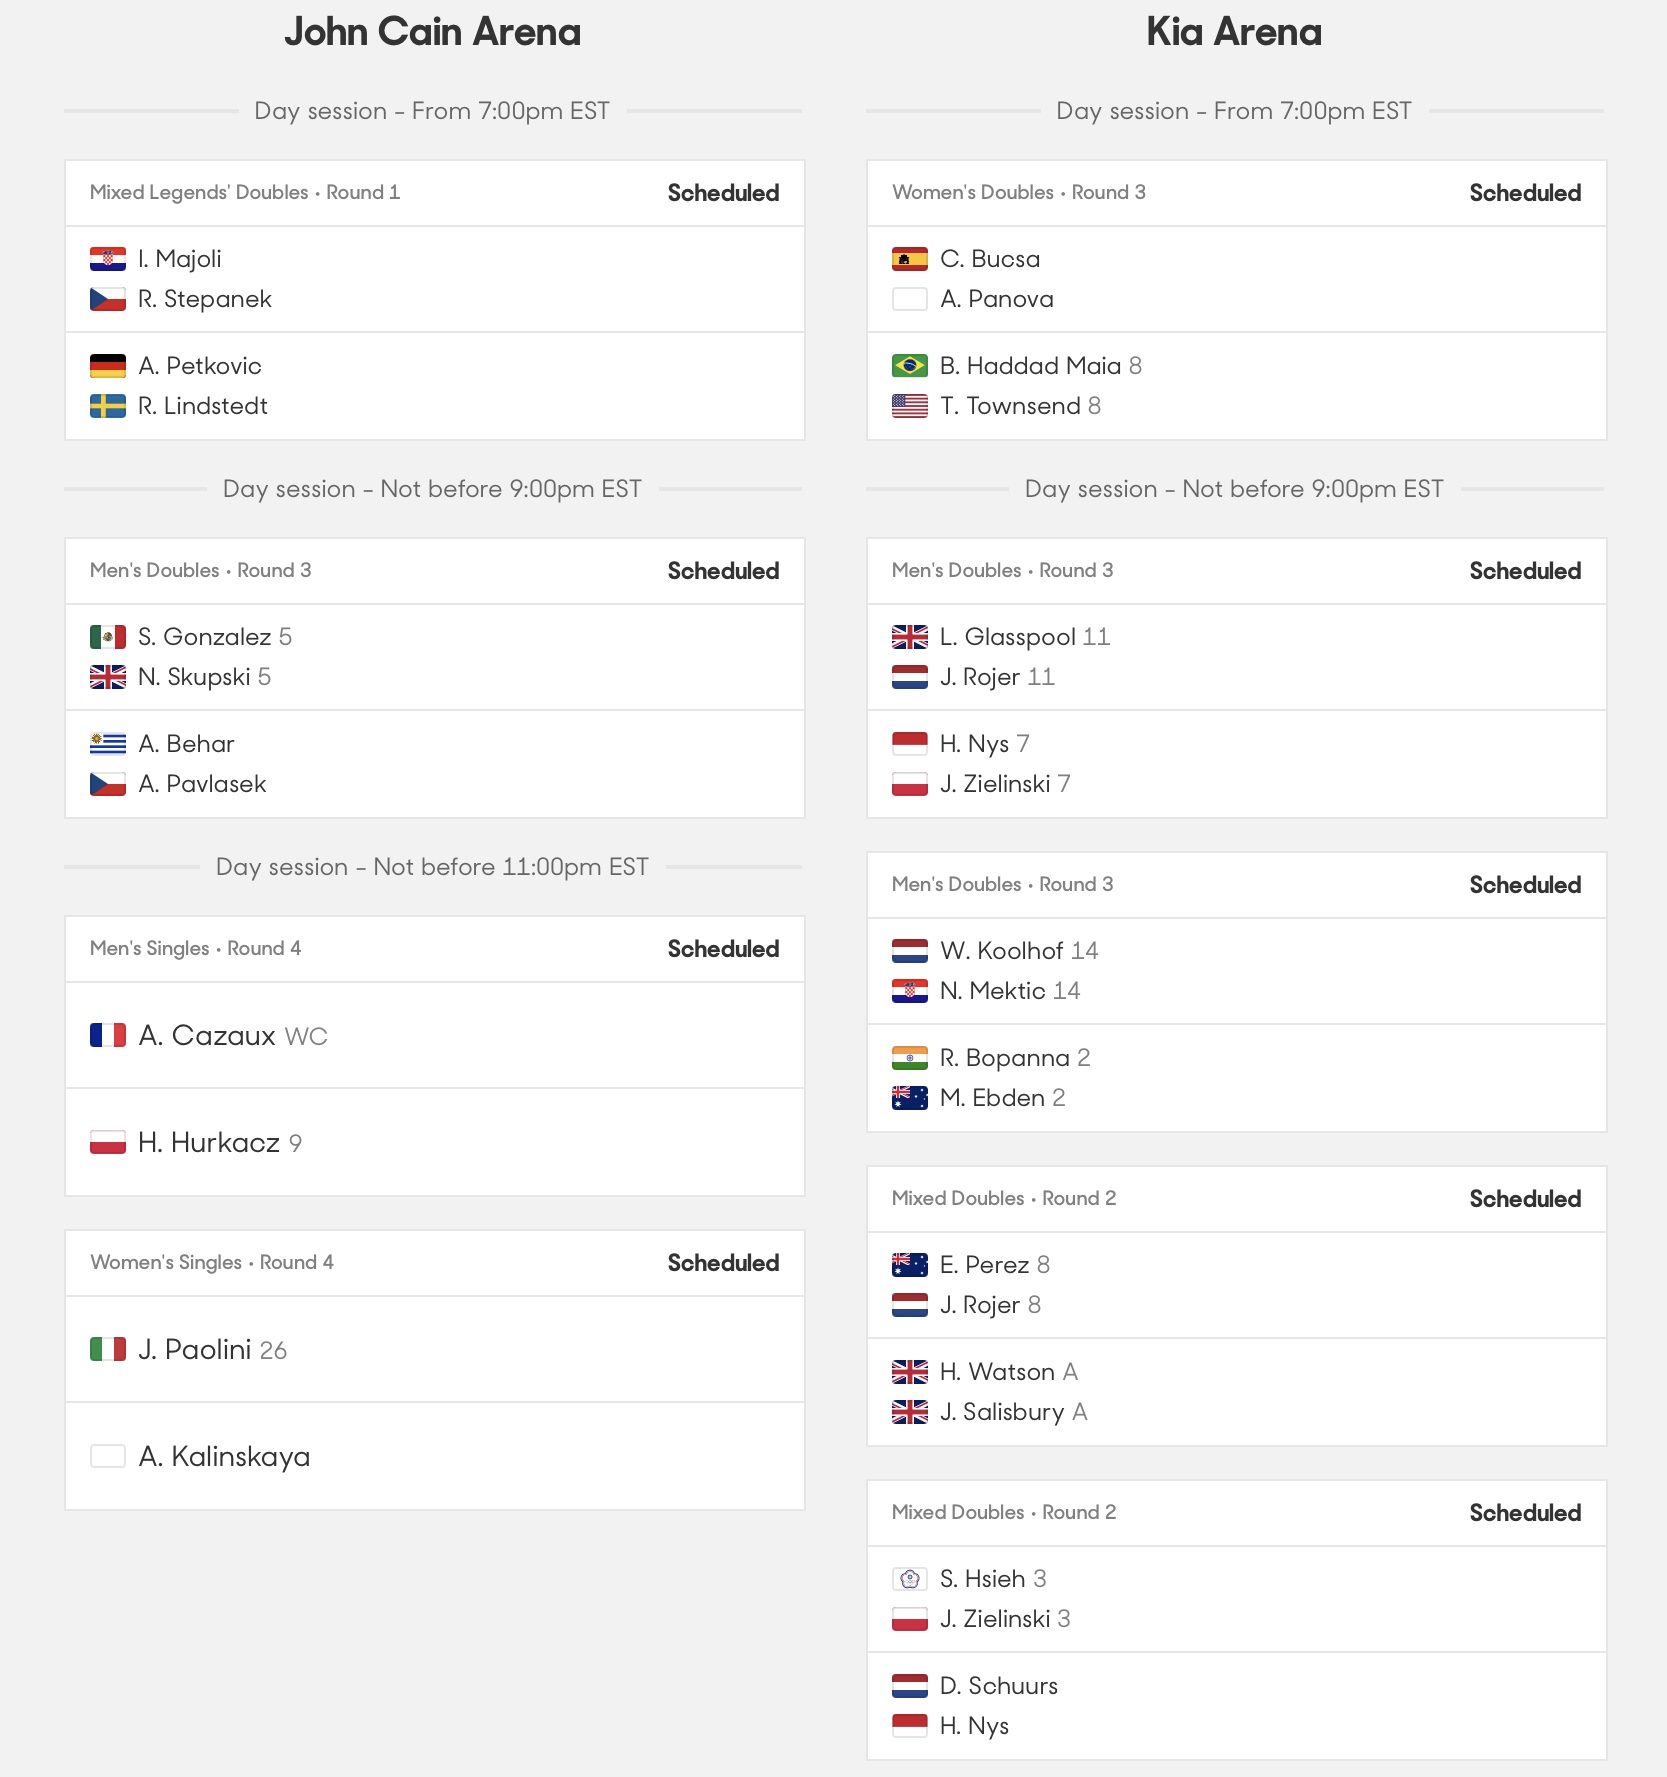Click the Spanish flag next to C. Bucsa
This screenshot has height=1777, width=1667.
910,259
